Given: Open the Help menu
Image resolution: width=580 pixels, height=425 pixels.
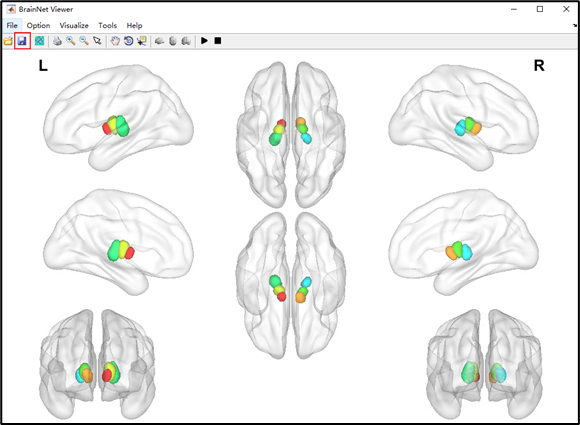Looking at the screenshot, I should pyautogui.click(x=134, y=26).
